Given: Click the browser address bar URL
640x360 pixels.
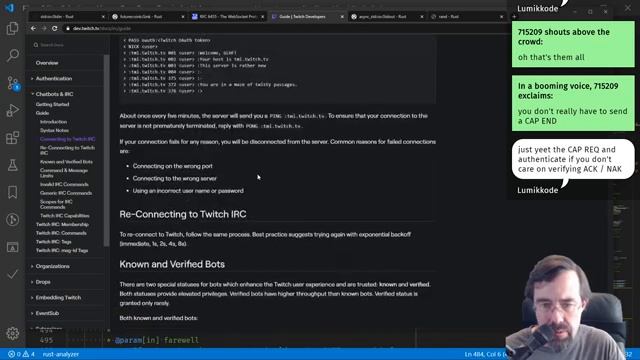Looking at the screenshot, I should pyautogui.click(x=102, y=29).
